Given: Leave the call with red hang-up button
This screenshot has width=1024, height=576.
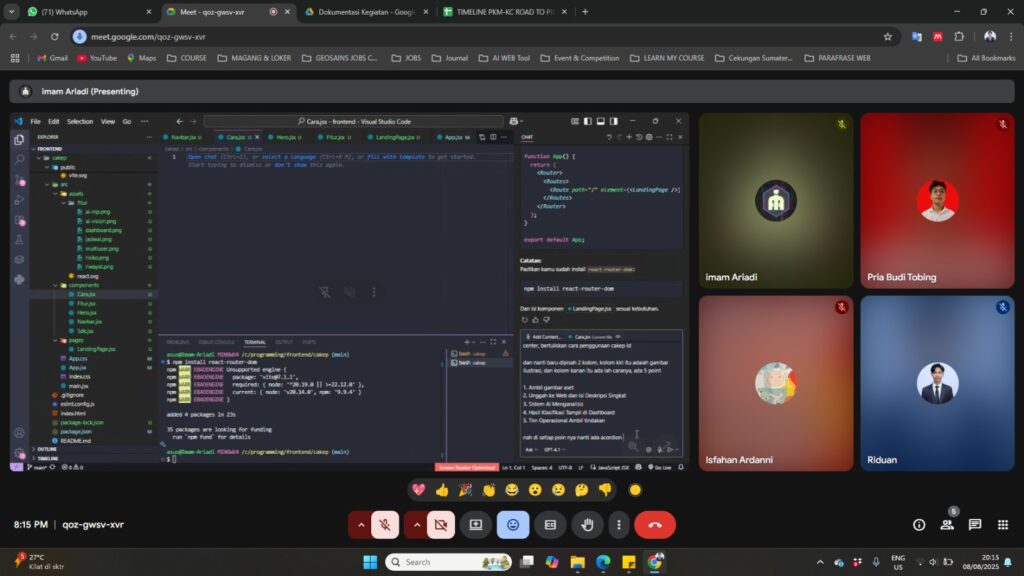Looking at the screenshot, I should coord(655,524).
